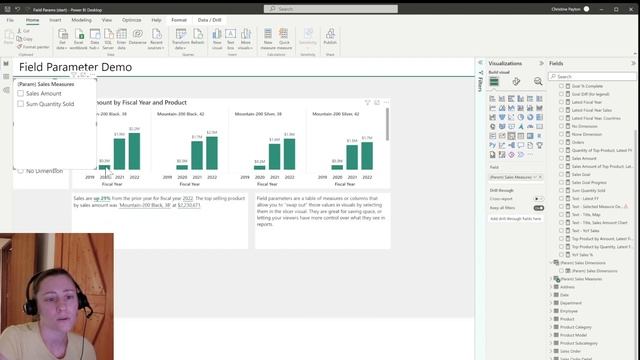This screenshot has width=640, height=360.
Task: Select the Build visual fields icon
Action: (494, 82)
